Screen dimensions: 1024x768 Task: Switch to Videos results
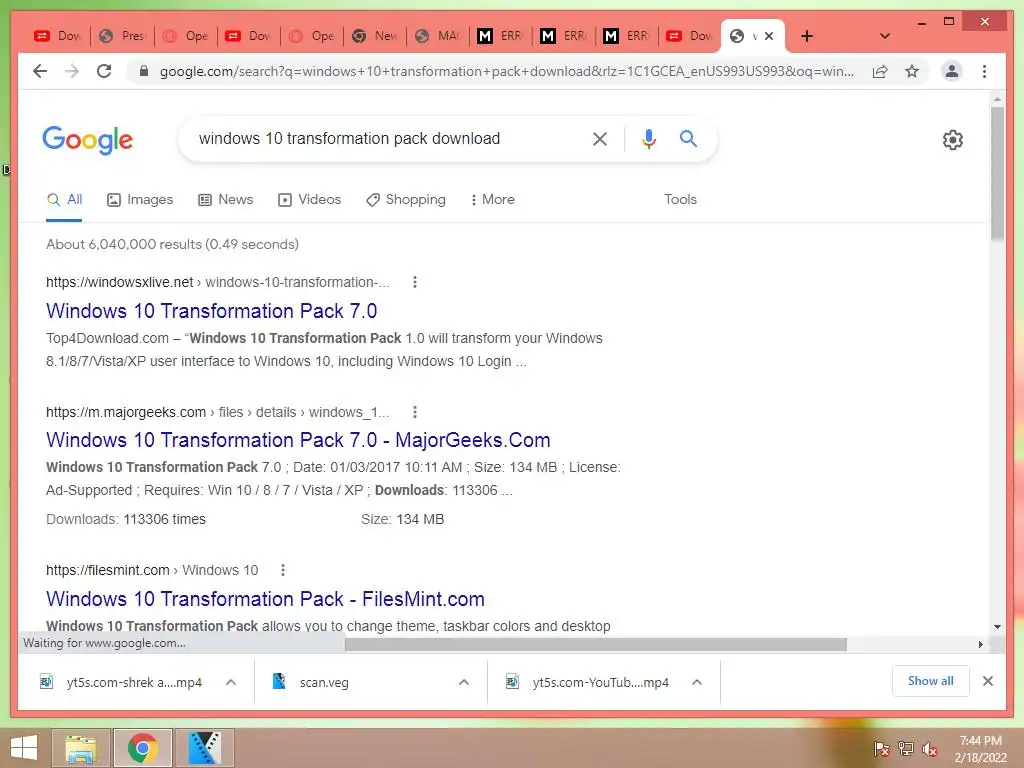click(x=309, y=200)
